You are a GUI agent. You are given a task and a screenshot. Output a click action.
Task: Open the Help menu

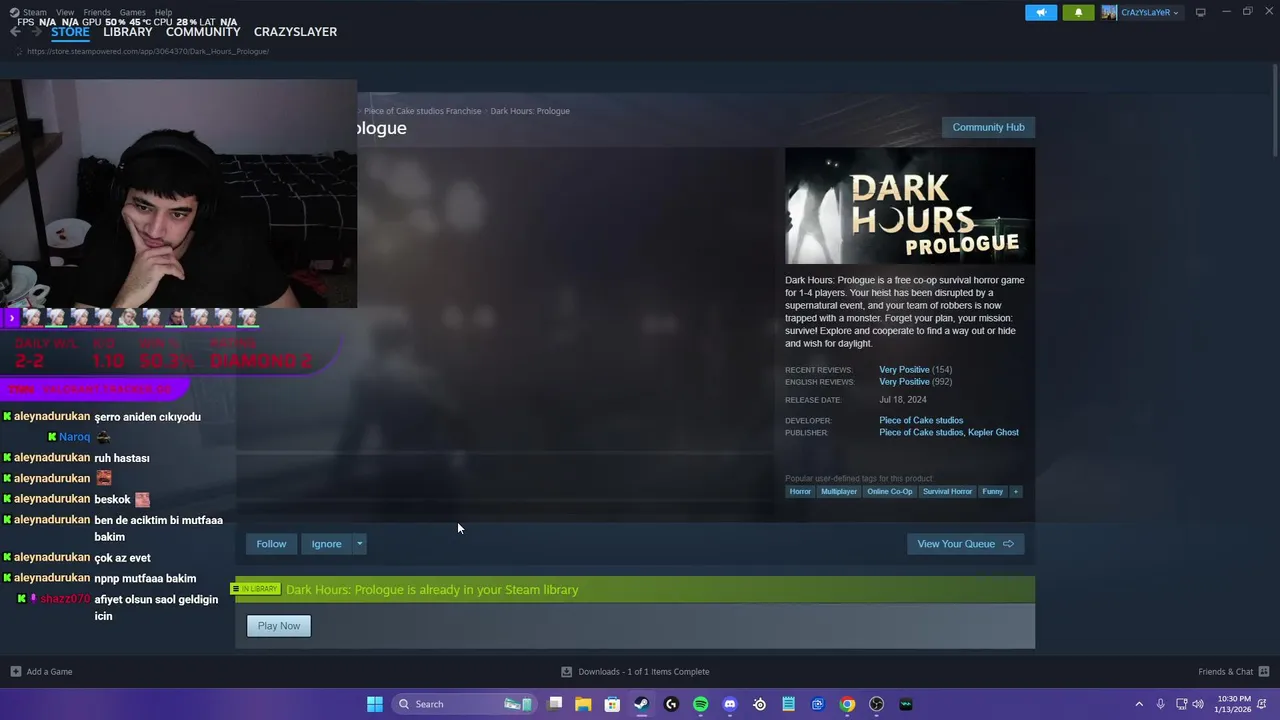[x=163, y=12]
